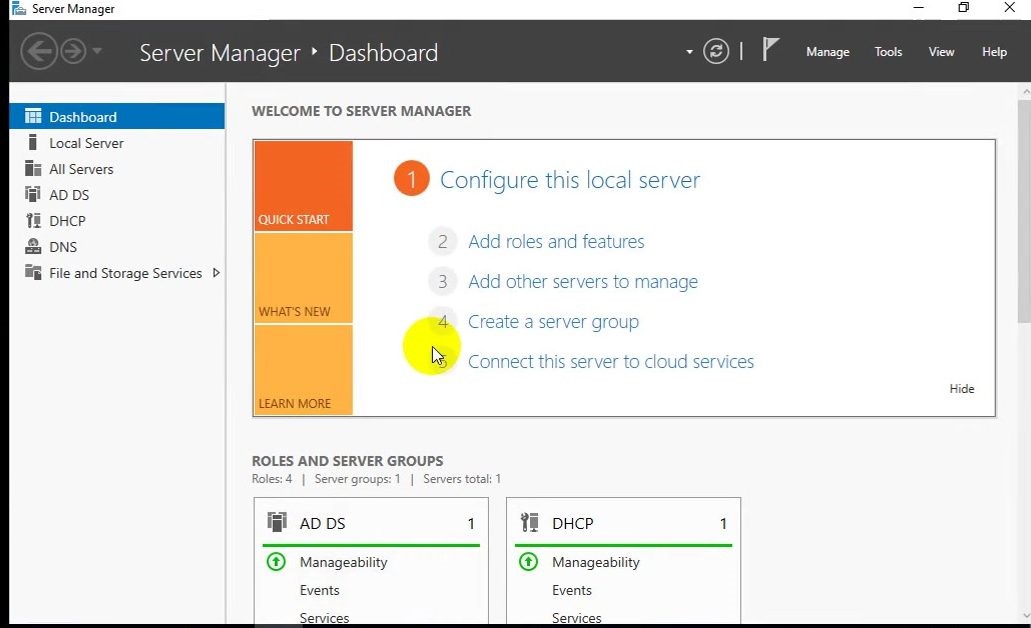Open the Tools menu
Image resolution: width=1031 pixels, height=628 pixels.
click(888, 51)
